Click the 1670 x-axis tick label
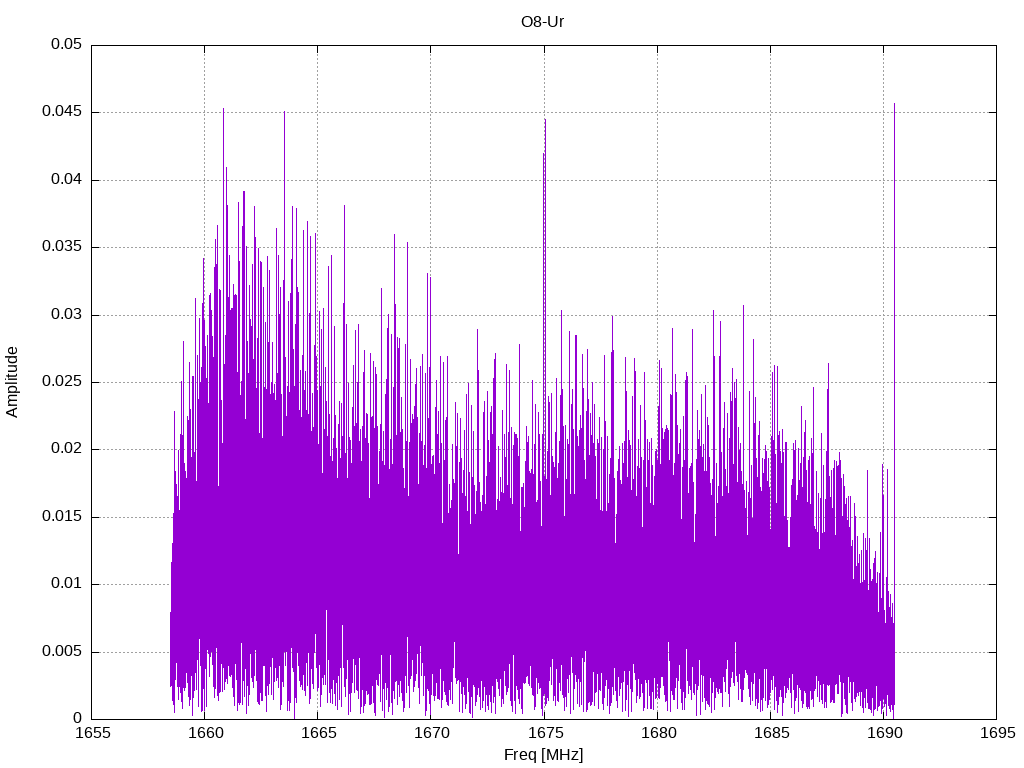Screen dimensions: 1024x768 coord(432,733)
